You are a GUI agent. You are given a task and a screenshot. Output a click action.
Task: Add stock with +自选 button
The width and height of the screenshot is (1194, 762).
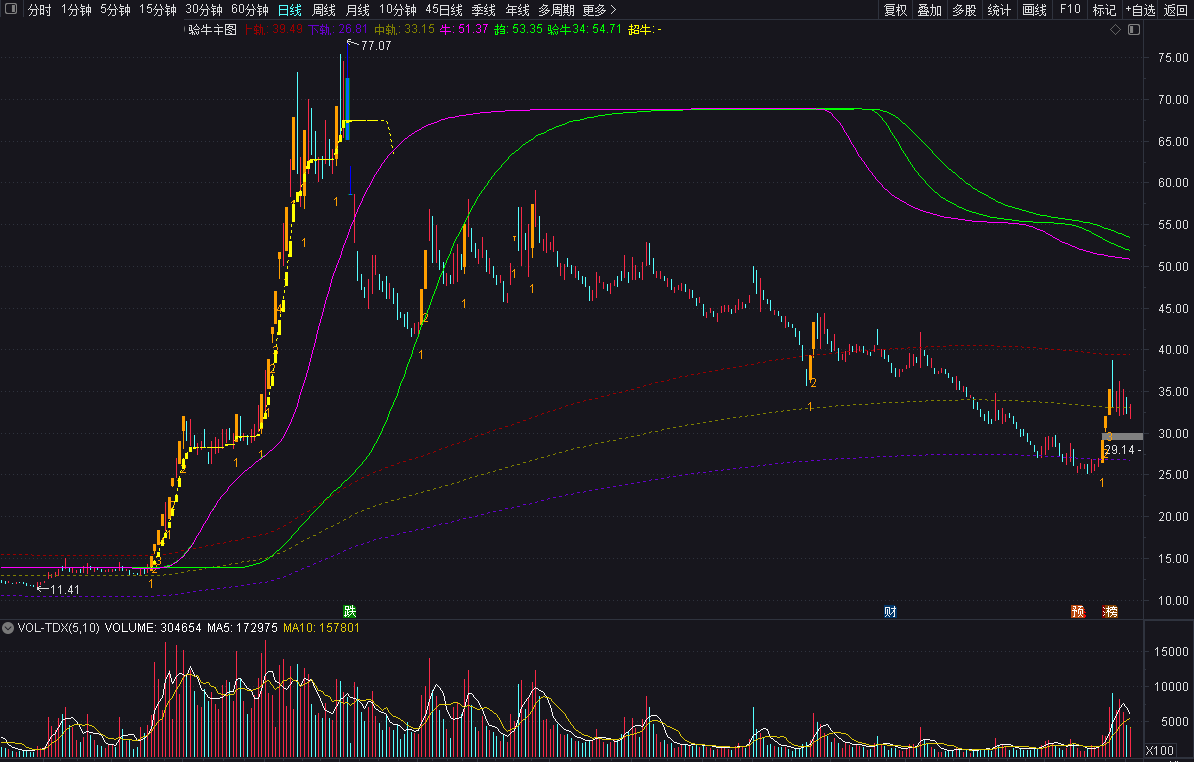point(1141,10)
